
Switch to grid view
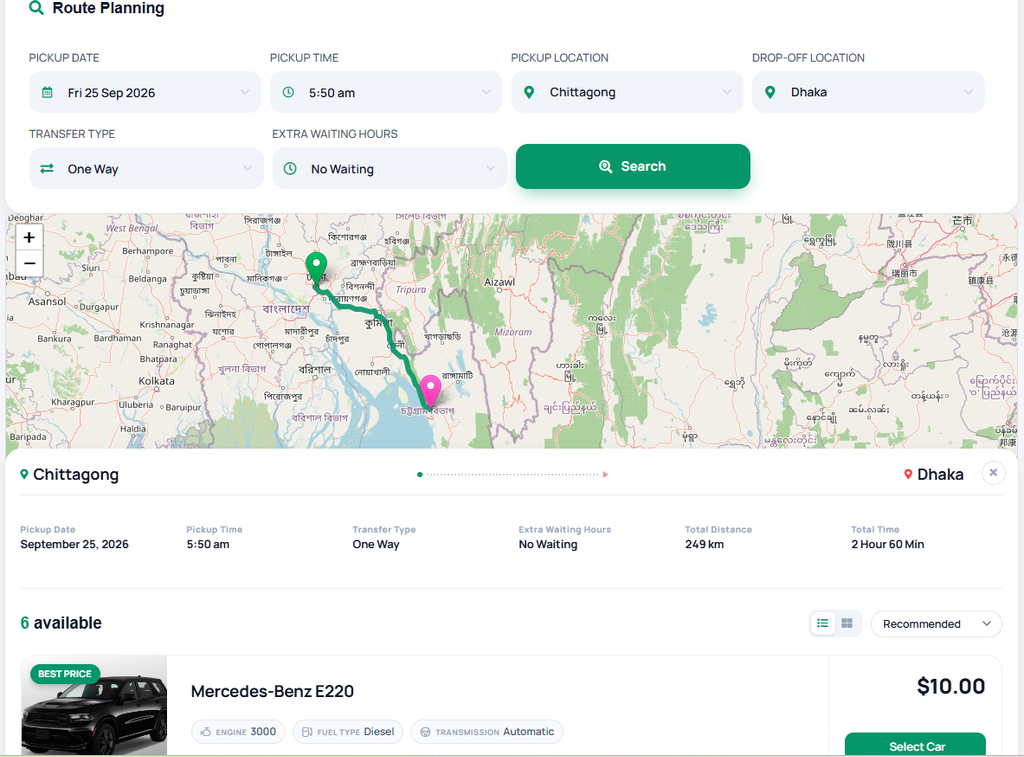847,623
